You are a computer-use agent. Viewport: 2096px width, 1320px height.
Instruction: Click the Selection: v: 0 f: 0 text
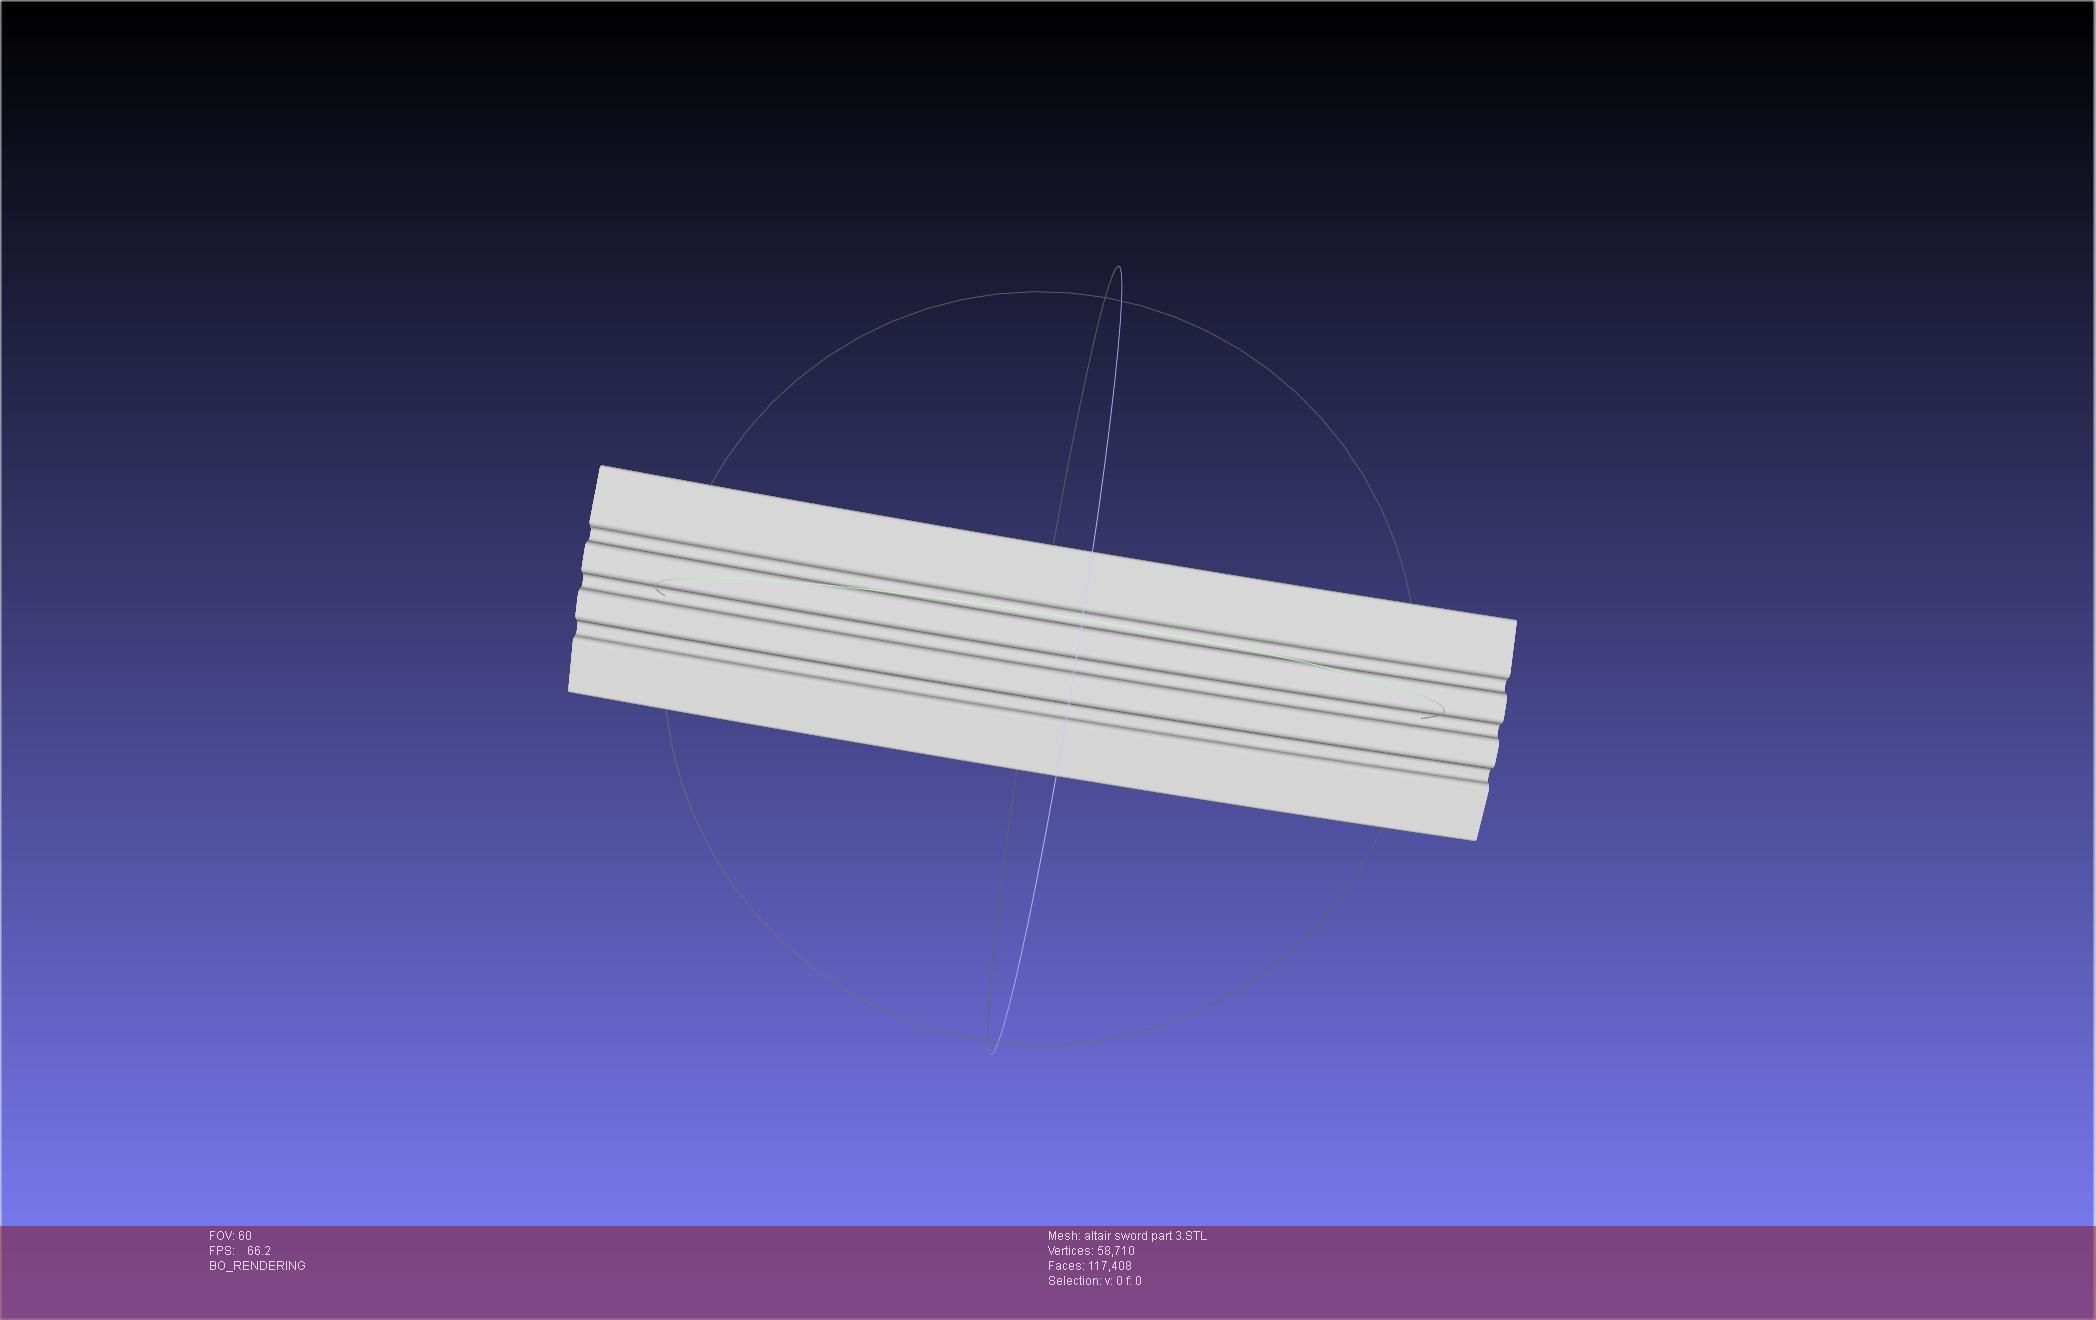[1094, 1281]
